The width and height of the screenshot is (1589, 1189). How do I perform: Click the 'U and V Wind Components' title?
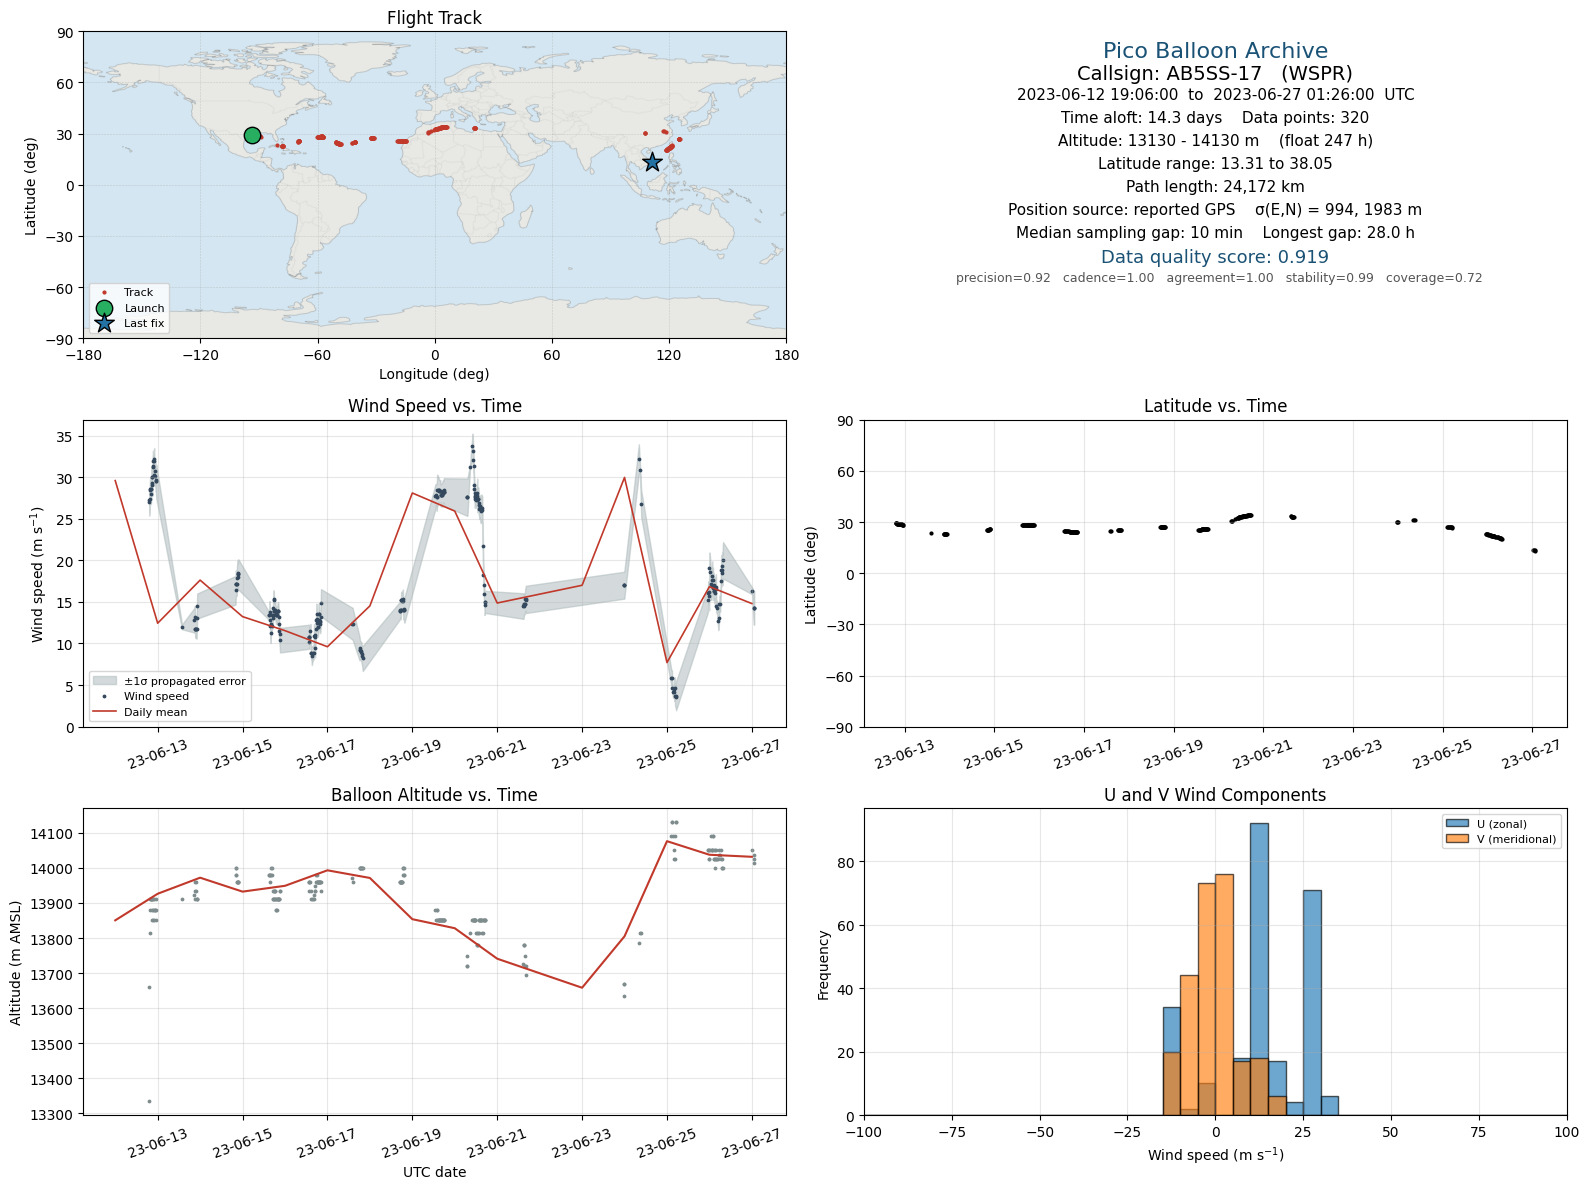(x=1215, y=795)
